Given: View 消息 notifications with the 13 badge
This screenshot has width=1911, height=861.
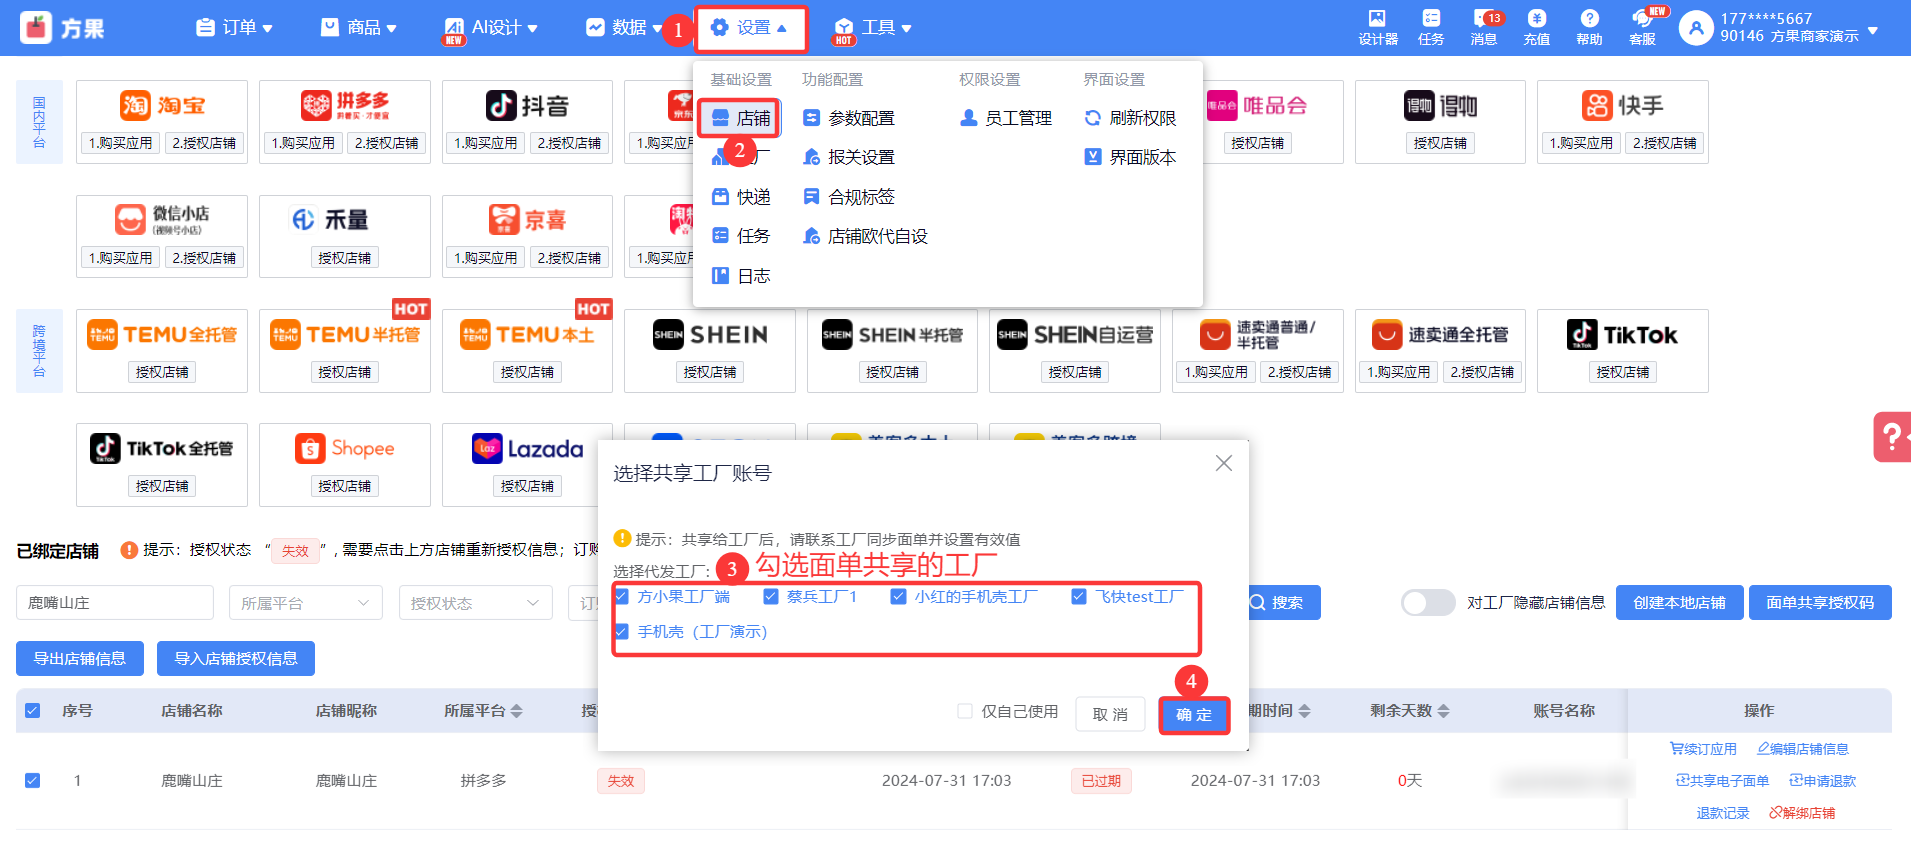Looking at the screenshot, I should [1484, 27].
